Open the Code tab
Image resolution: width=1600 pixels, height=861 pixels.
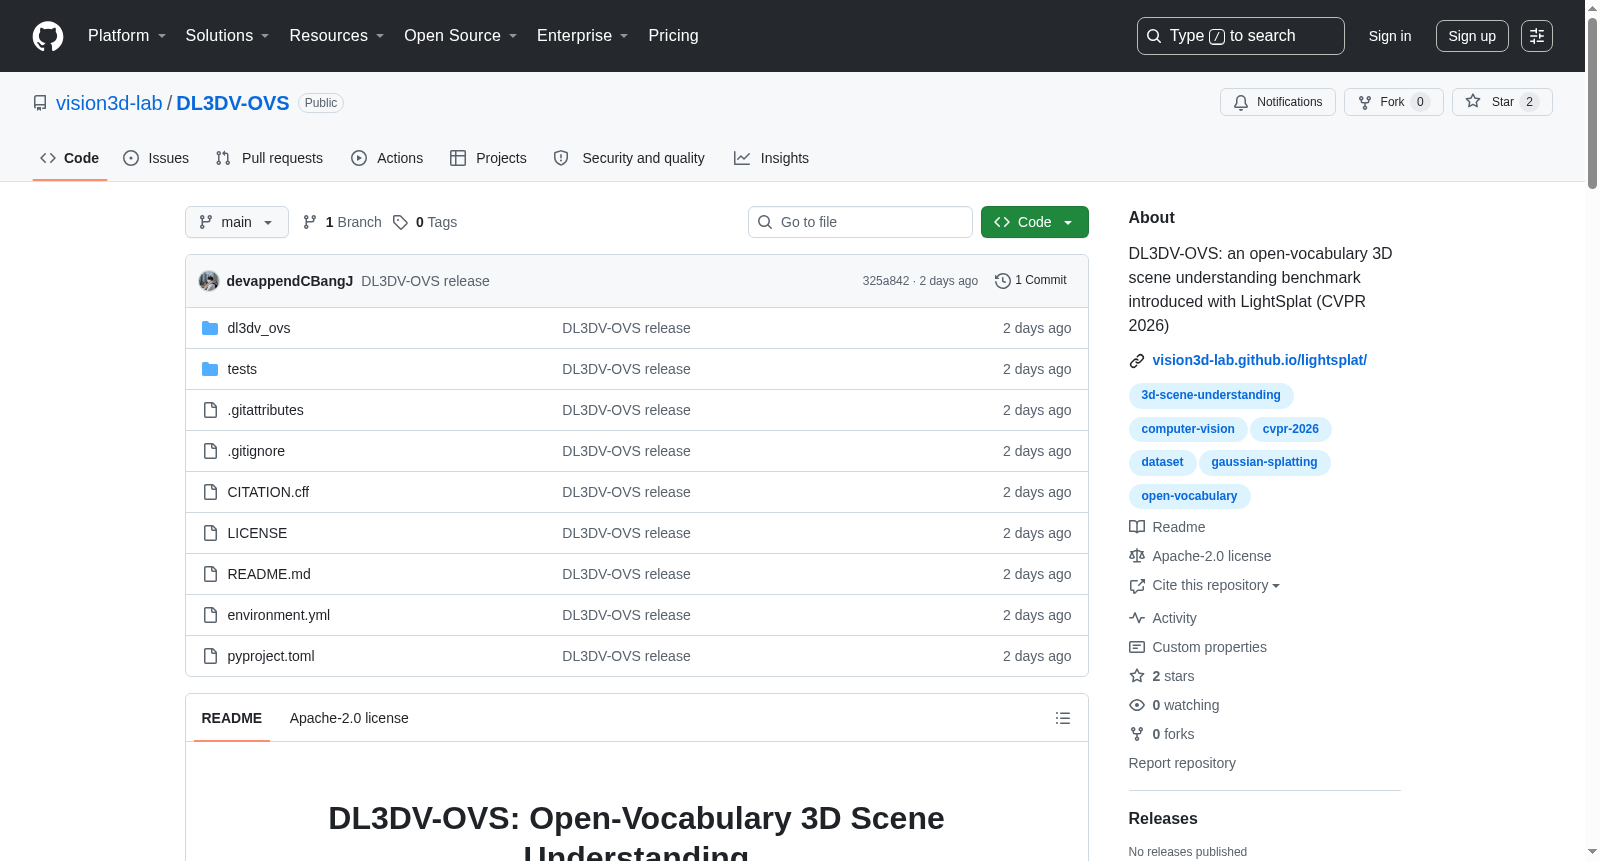pyautogui.click(x=70, y=158)
